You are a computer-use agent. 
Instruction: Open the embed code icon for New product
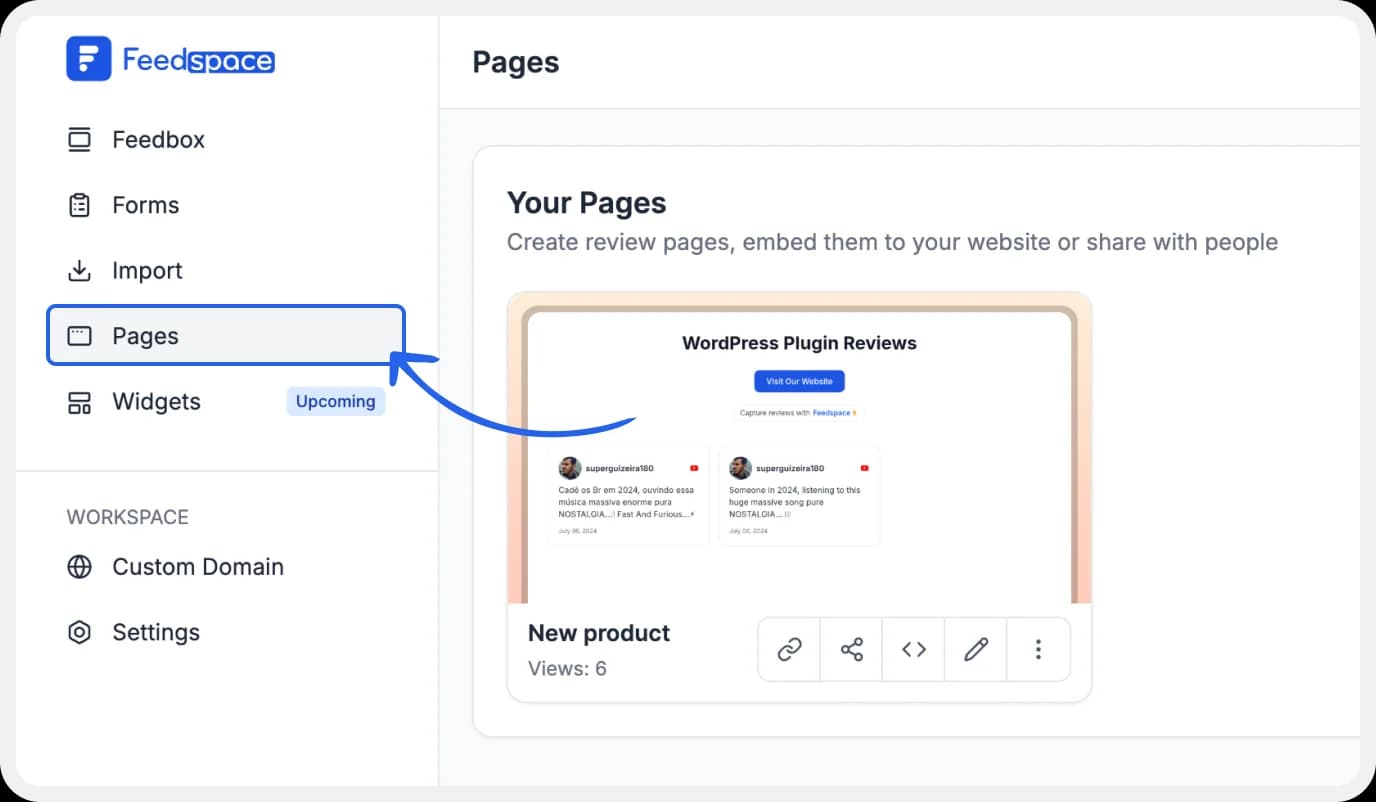pos(913,649)
